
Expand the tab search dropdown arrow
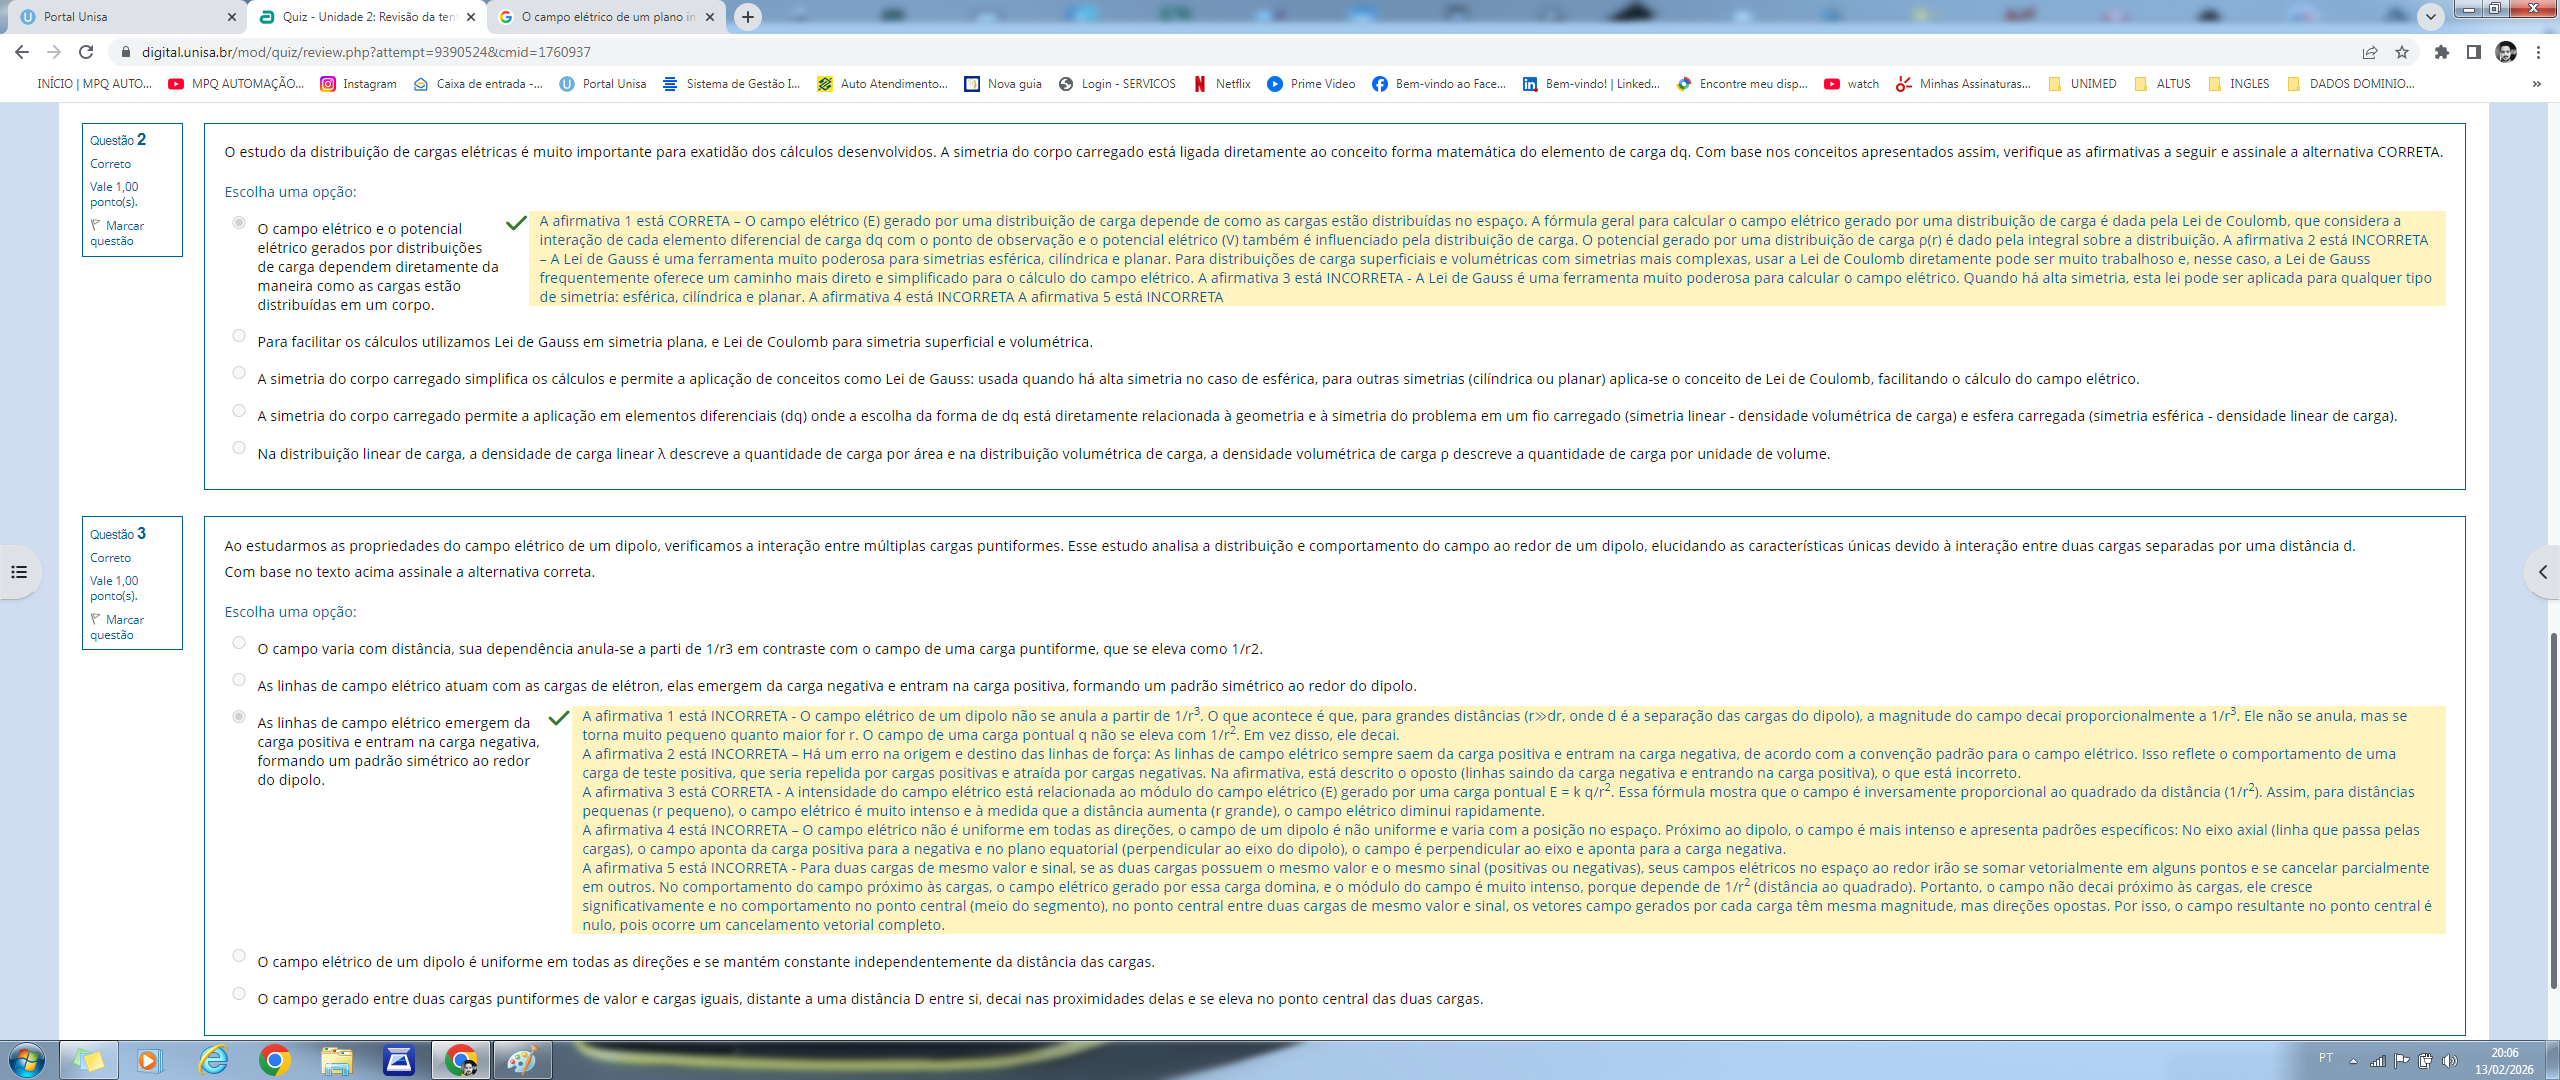click(x=2430, y=16)
